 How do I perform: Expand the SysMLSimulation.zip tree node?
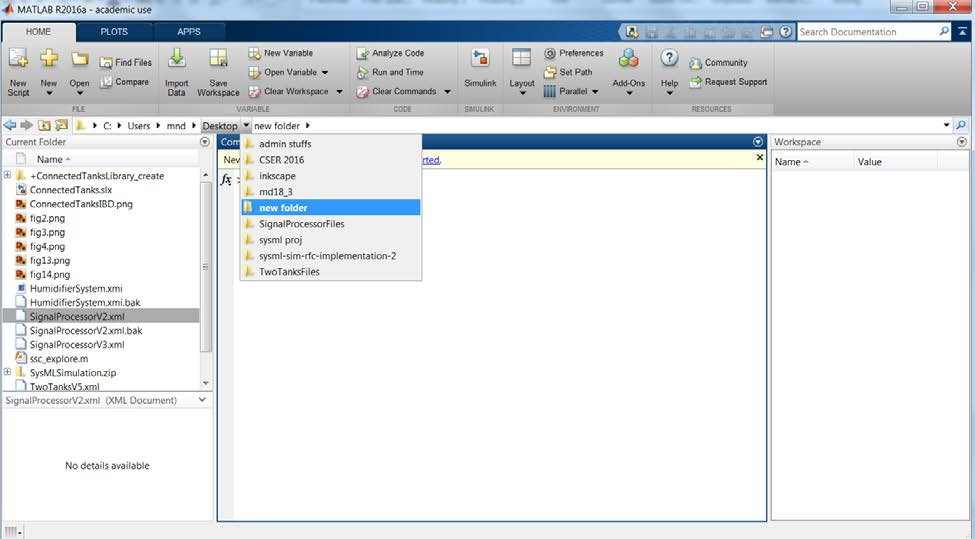(x=8, y=373)
